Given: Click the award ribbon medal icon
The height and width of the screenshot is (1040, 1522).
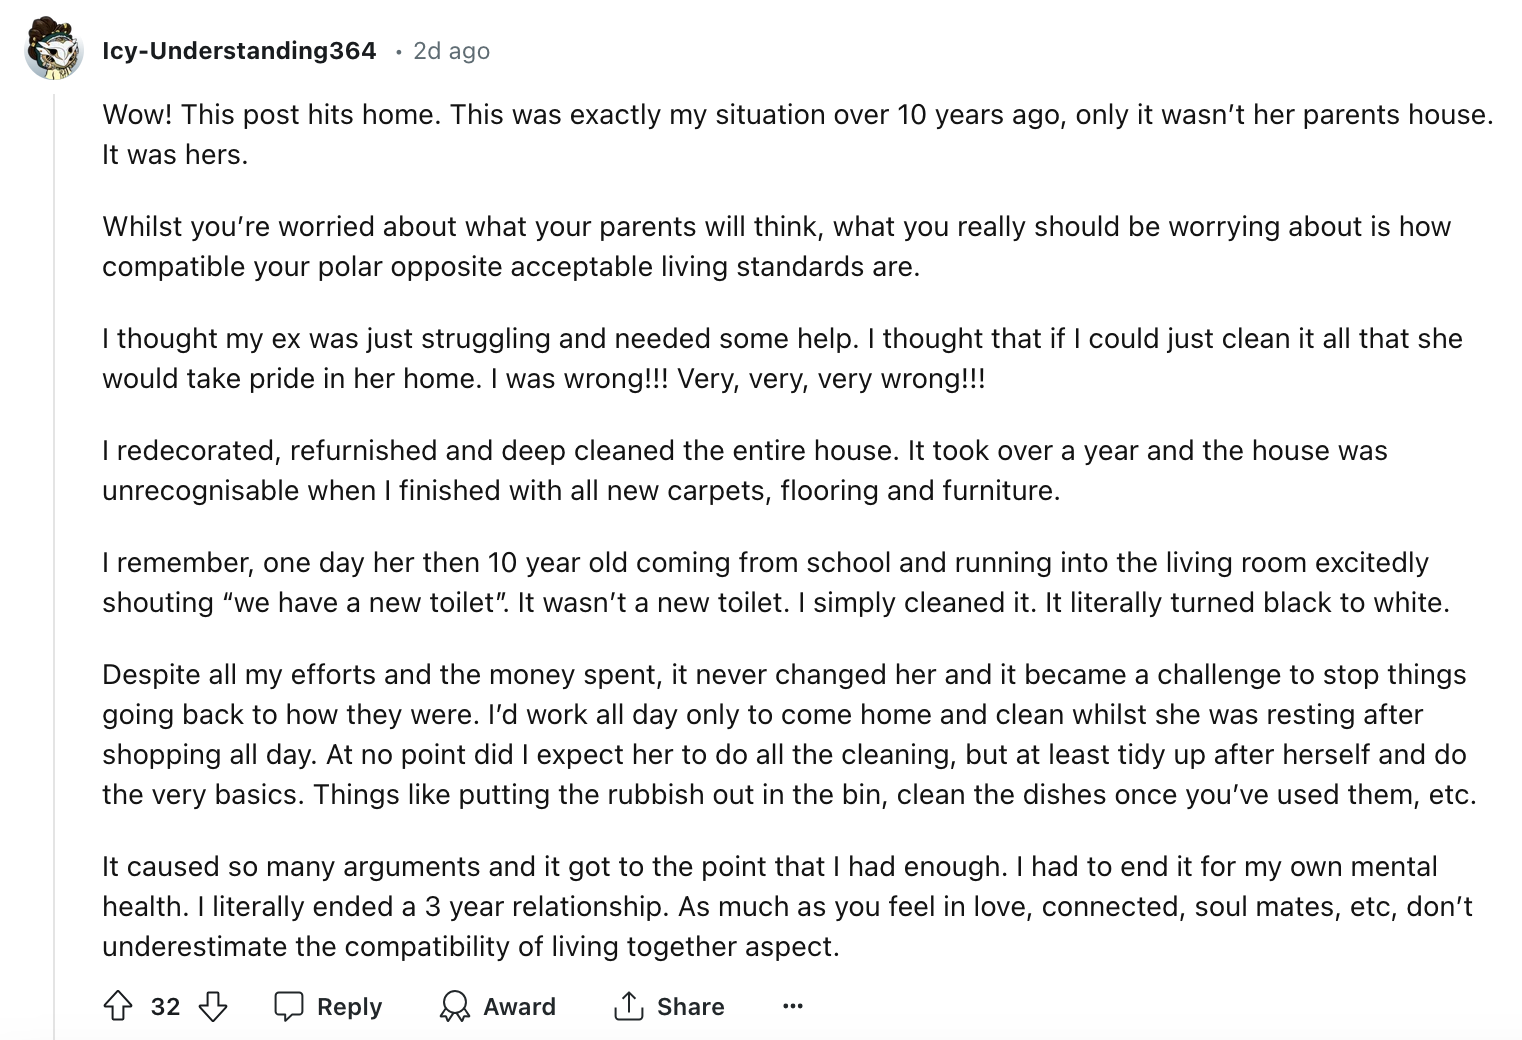Looking at the screenshot, I should 457,1006.
